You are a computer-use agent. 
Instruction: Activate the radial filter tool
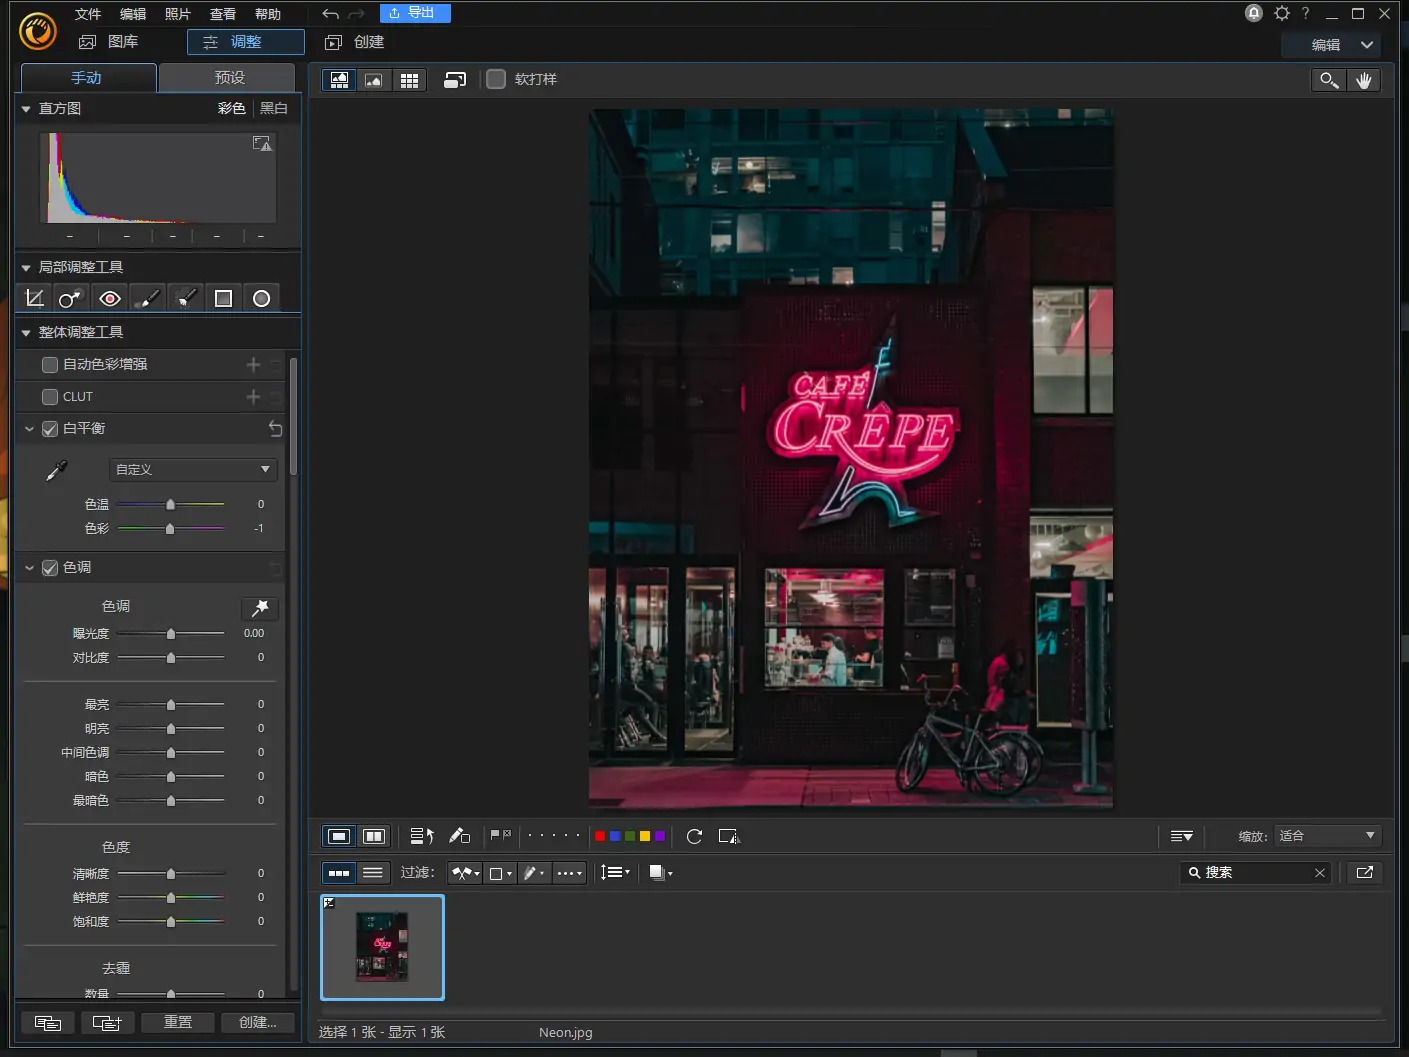[x=262, y=297]
